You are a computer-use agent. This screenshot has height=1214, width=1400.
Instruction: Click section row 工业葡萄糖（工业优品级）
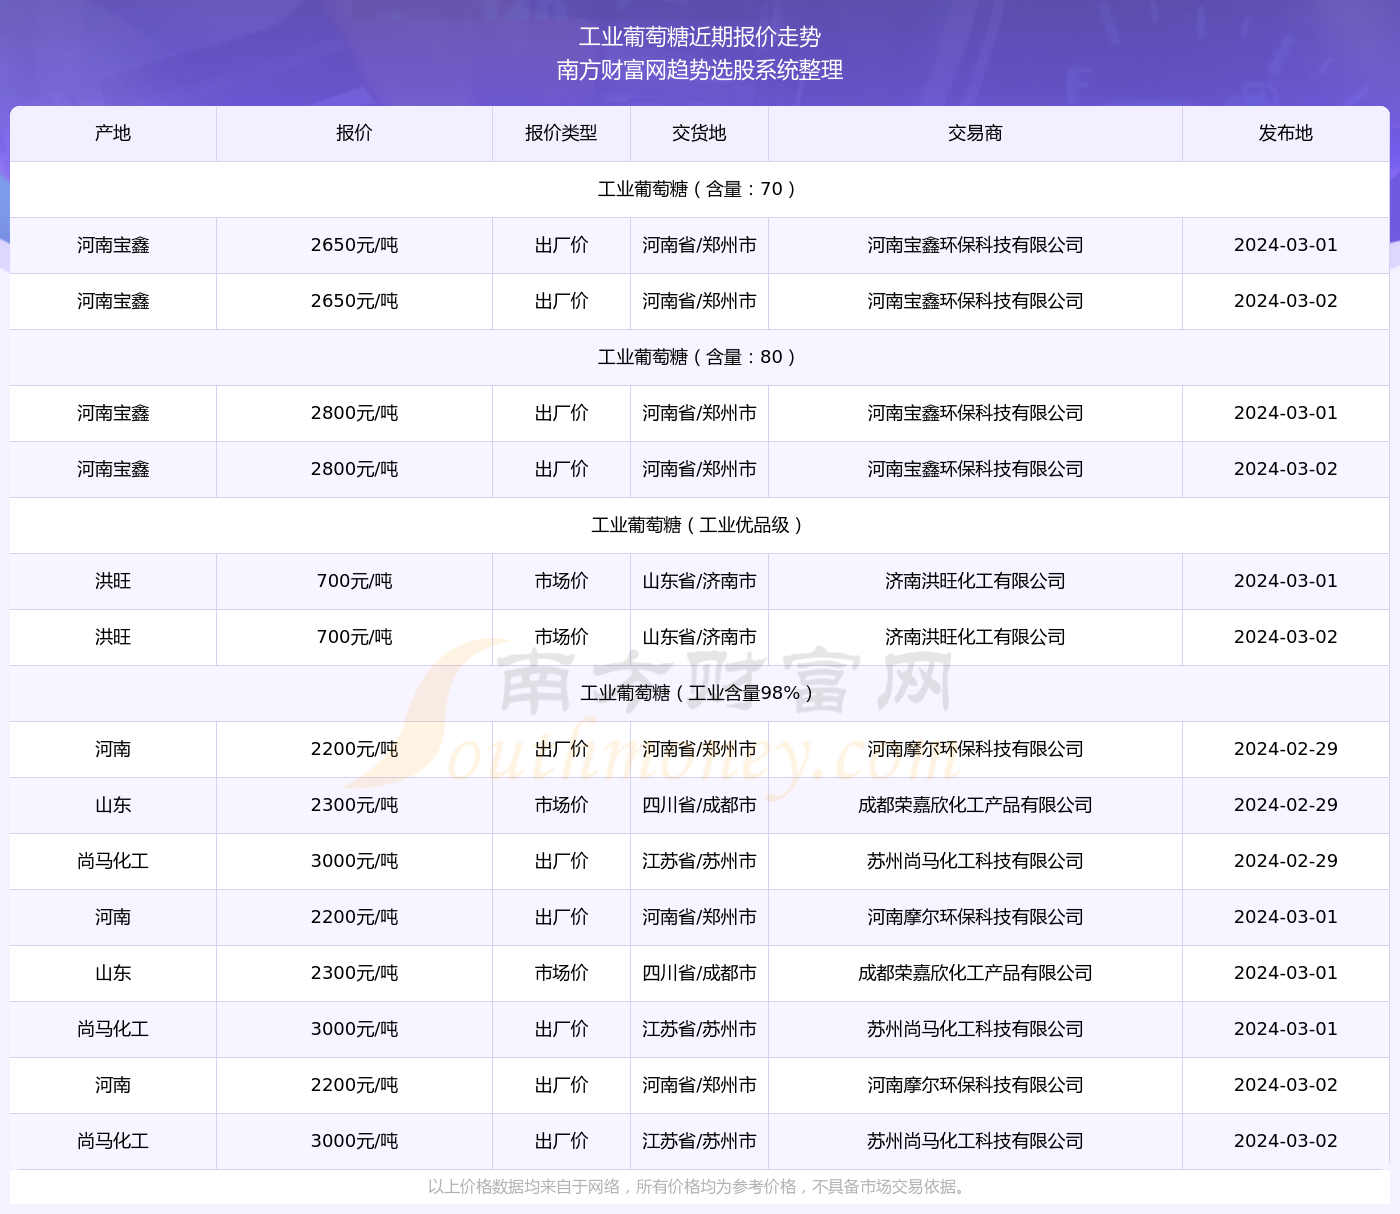(x=700, y=525)
